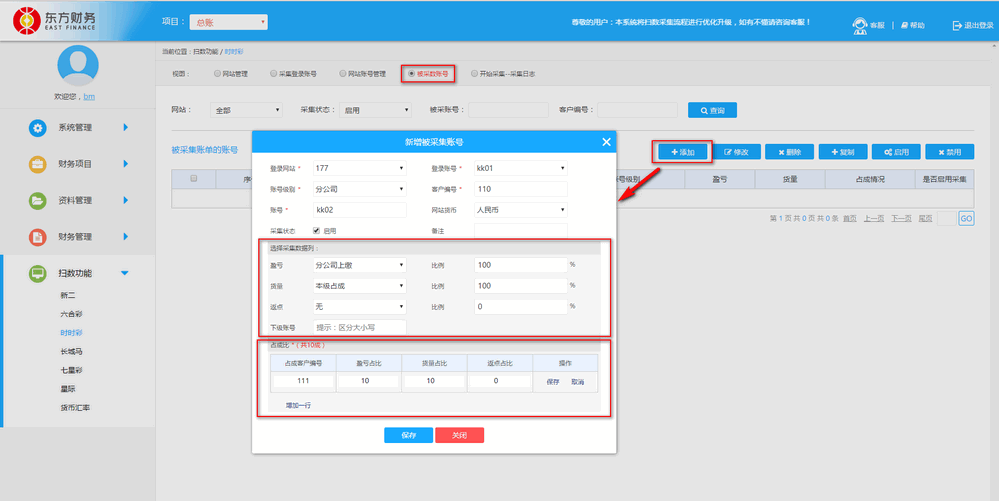This screenshot has height=501, width=999.
Task: Toggle the 启用 checkbox for 采集状态
Action: click(x=317, y=230)
